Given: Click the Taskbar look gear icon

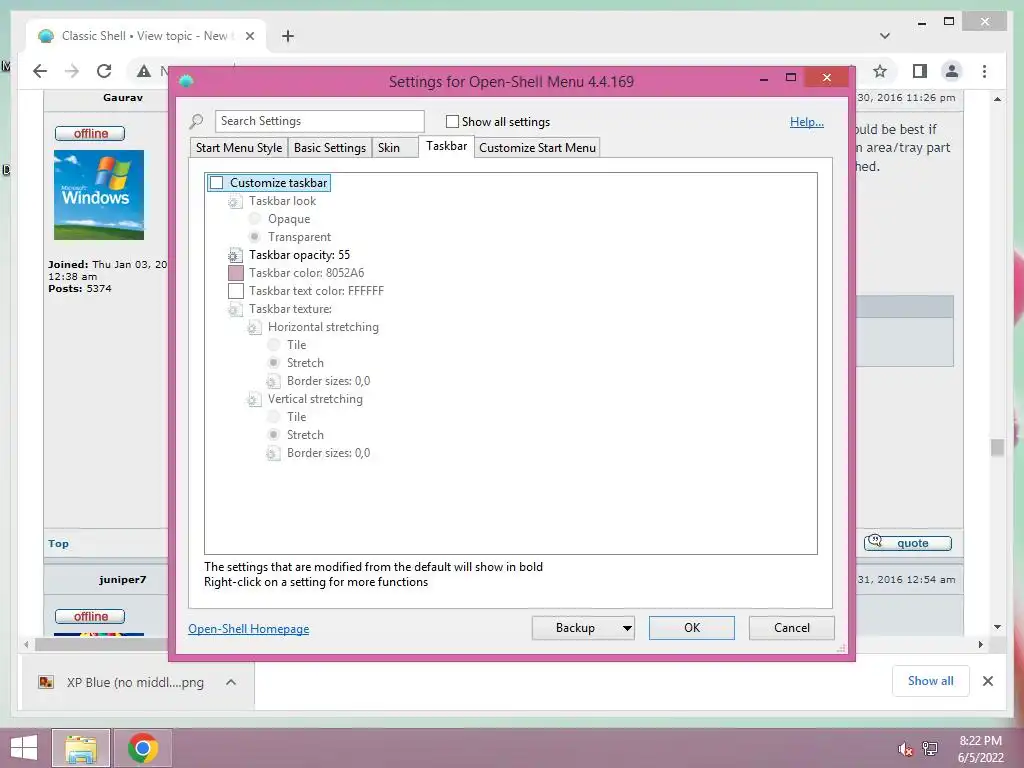Looking at the screenshot, I should 234,202.
